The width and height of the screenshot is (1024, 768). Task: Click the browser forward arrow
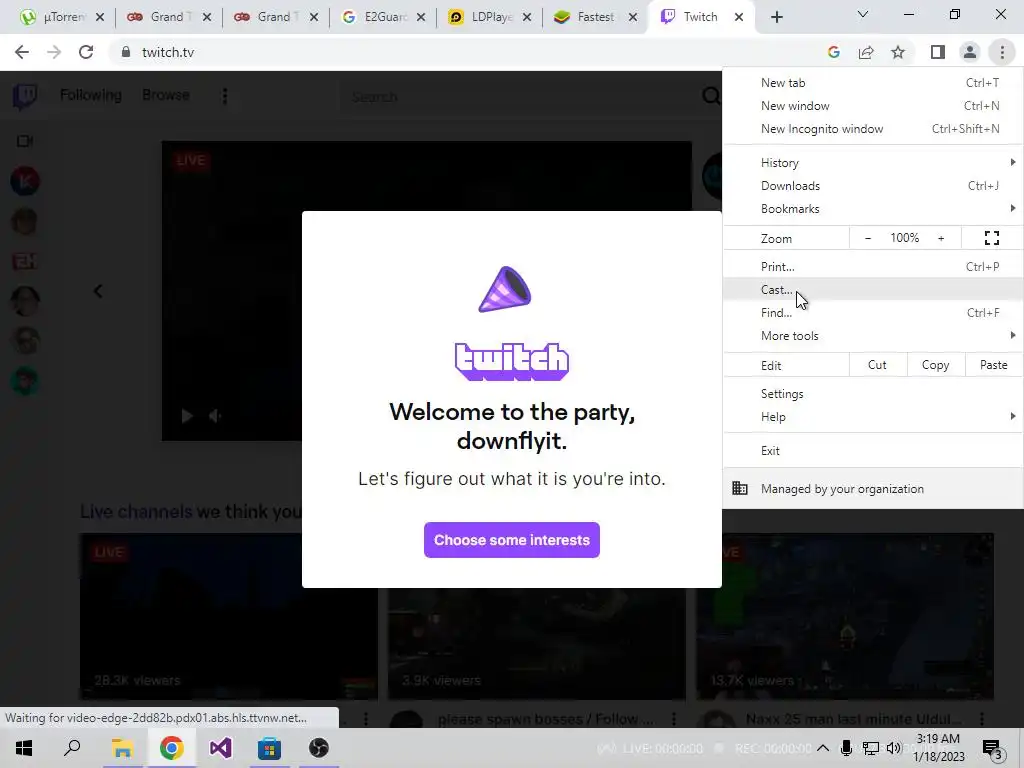[x=54, y=52]
